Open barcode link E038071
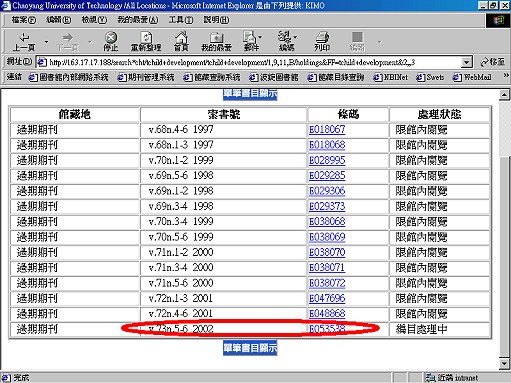 (327, 268)
